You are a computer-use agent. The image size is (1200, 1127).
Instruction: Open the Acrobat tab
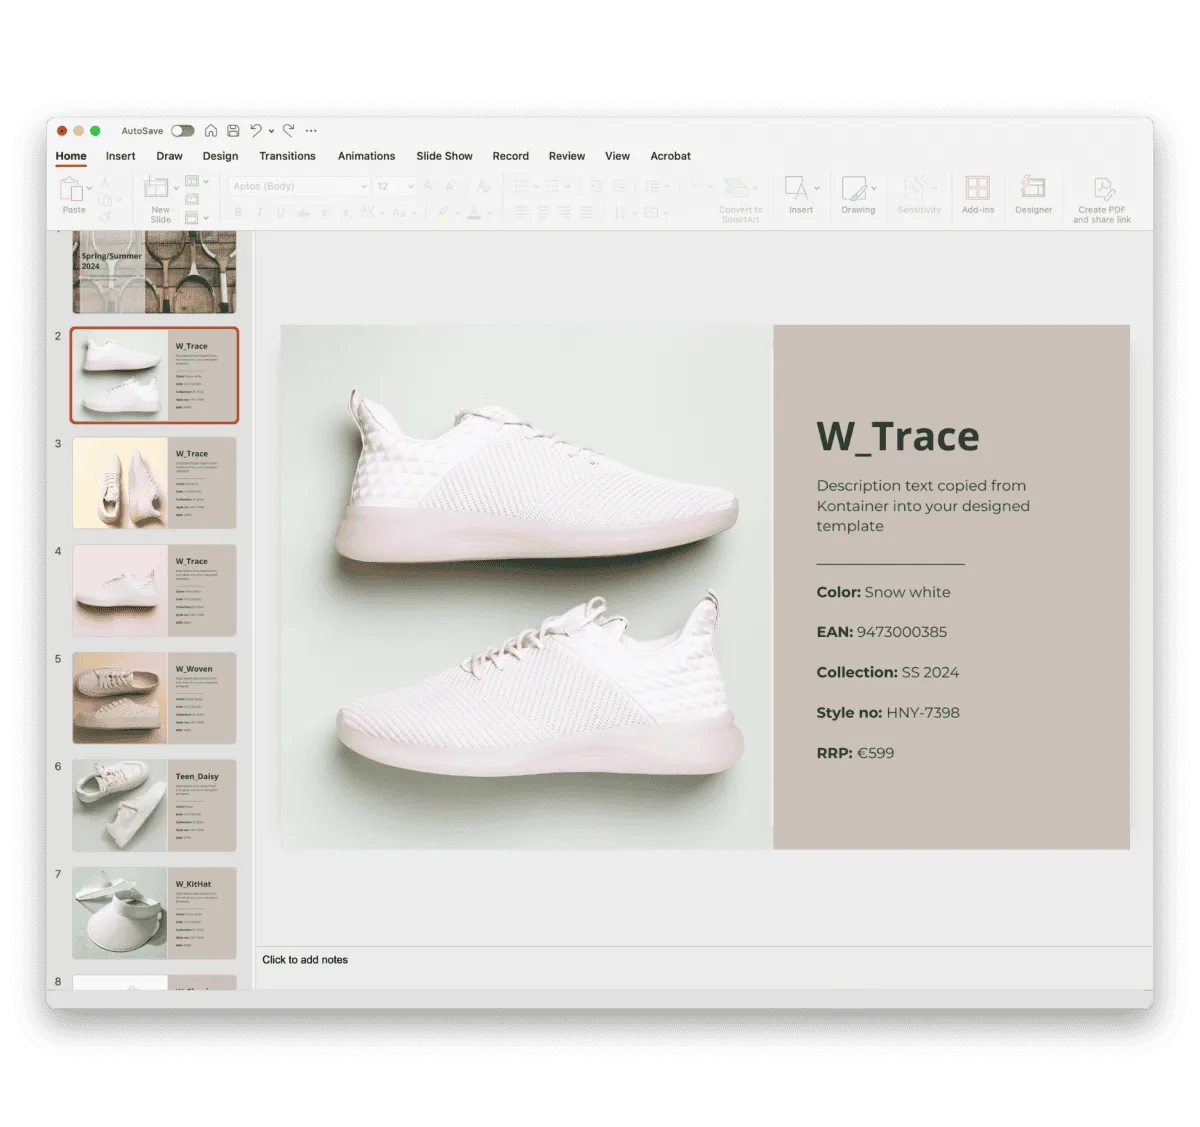coord(670,156)
